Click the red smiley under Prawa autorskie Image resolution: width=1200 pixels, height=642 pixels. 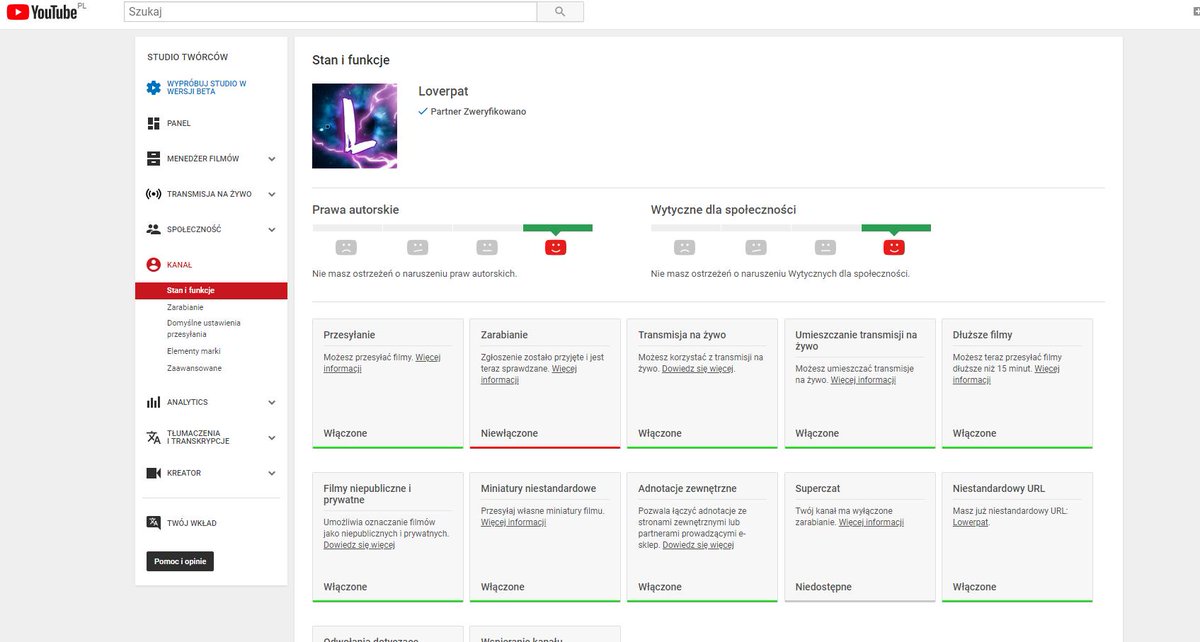(x=556, y=246)
